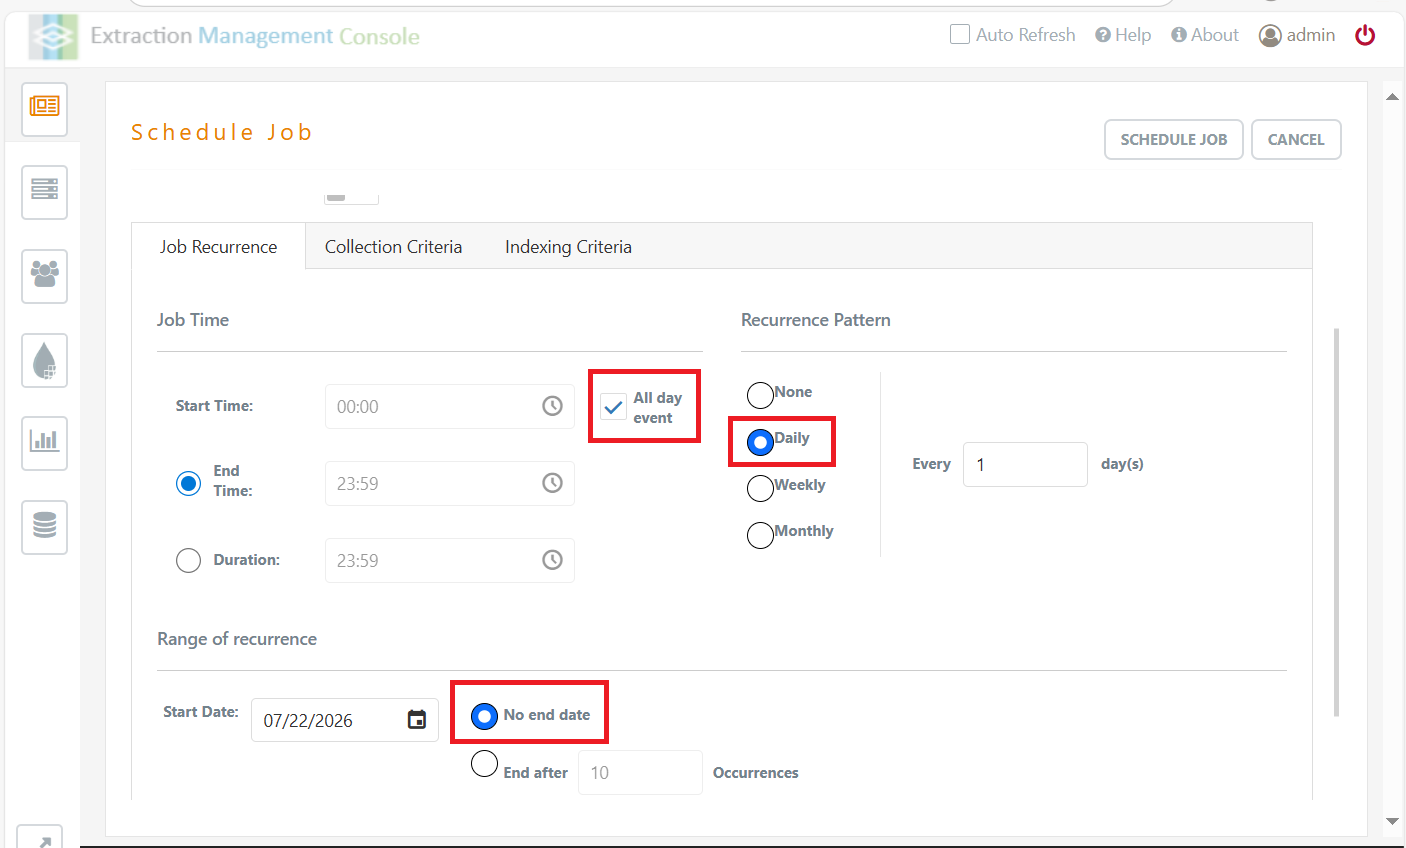Open the End Time clock picker
The height and width of the screenshot is (848, 1406).
pos(552,483)
